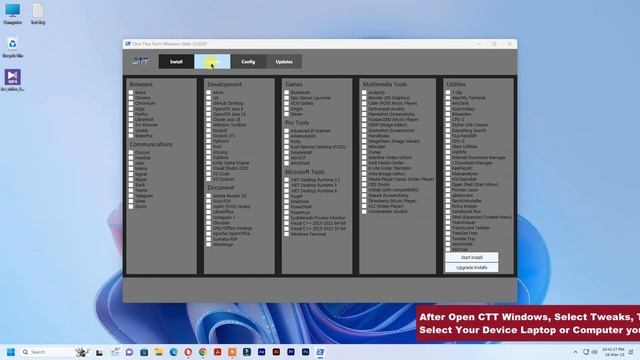The height and width of the screenshot is (360, 640).
Task: Tick the 7-Zip checkbox
Action: (448, 93)
